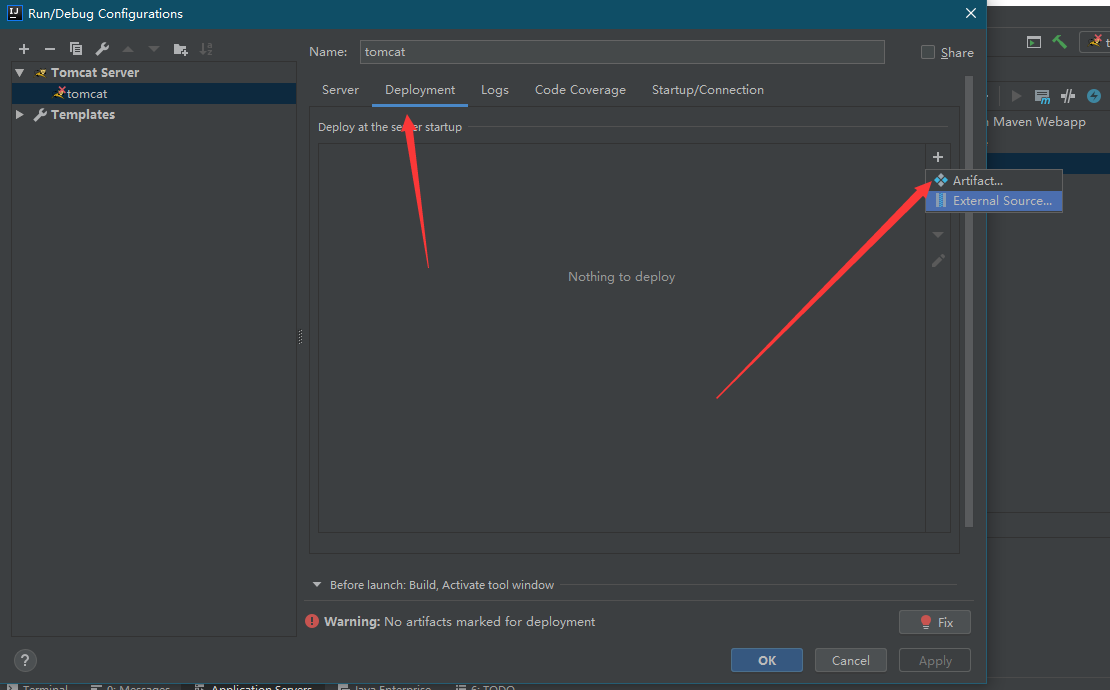This screenshot has height=690, width=1110.
Task: Collapse the Tomcat Server tree node
Action: click(x=20, y=73)
